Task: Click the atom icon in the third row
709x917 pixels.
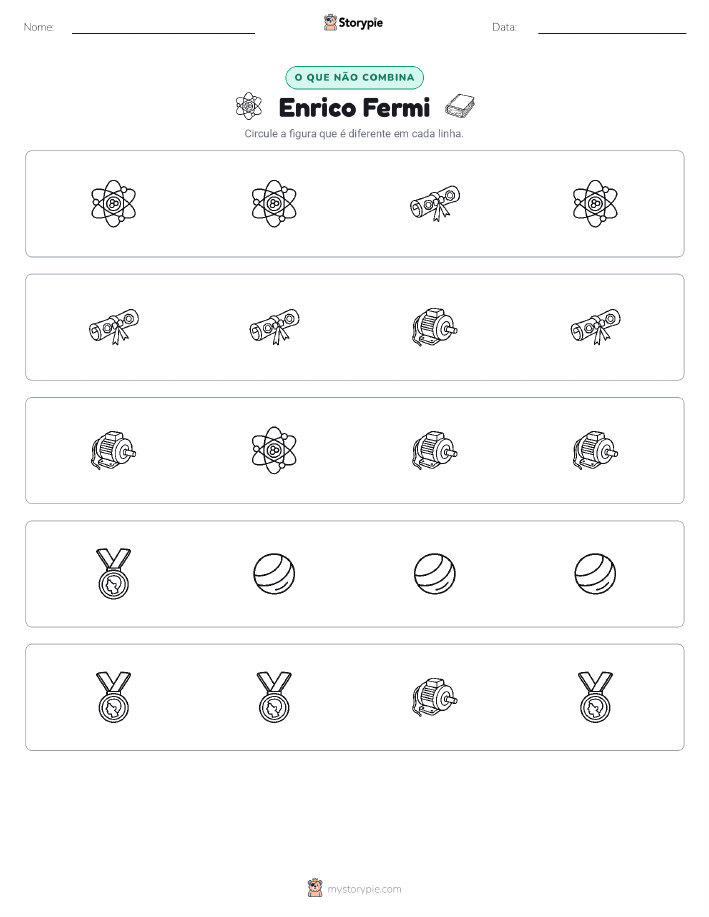Action: (274, 450)
